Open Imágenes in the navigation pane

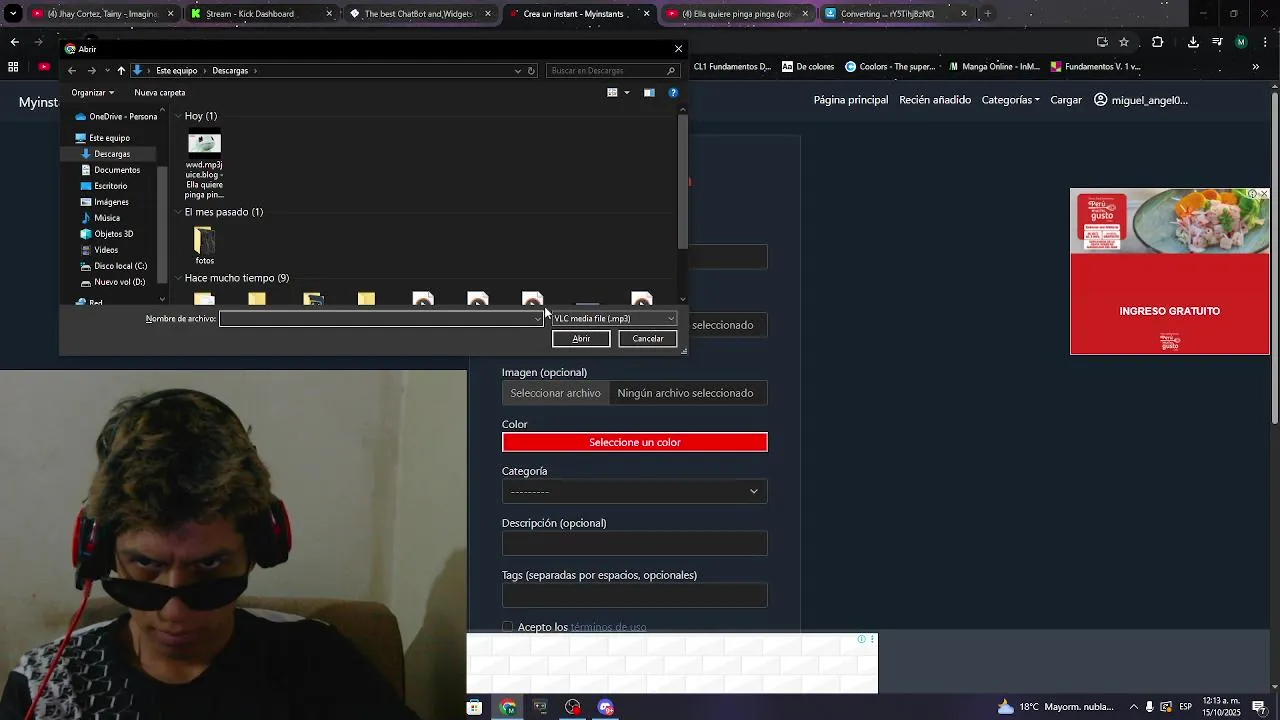(x=104, y=202)
